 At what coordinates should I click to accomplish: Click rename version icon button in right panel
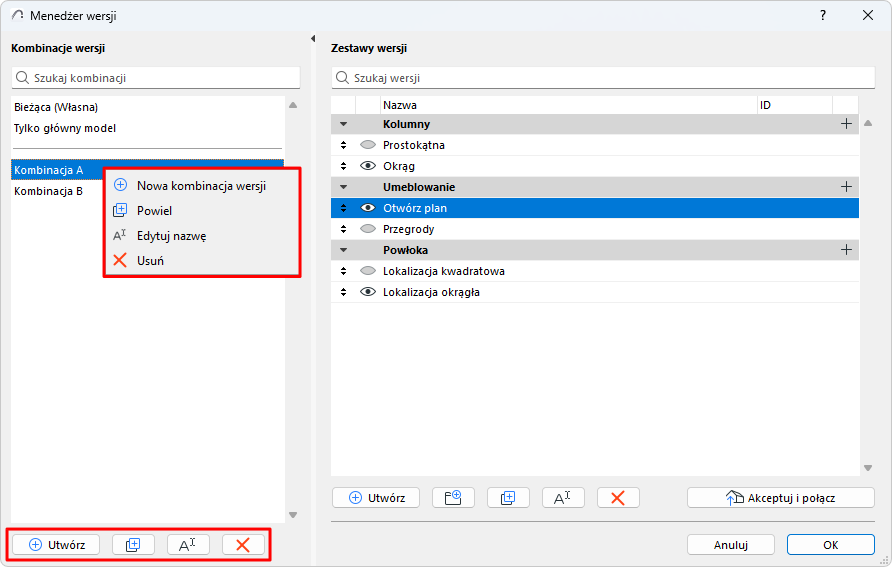click(563, 498)
